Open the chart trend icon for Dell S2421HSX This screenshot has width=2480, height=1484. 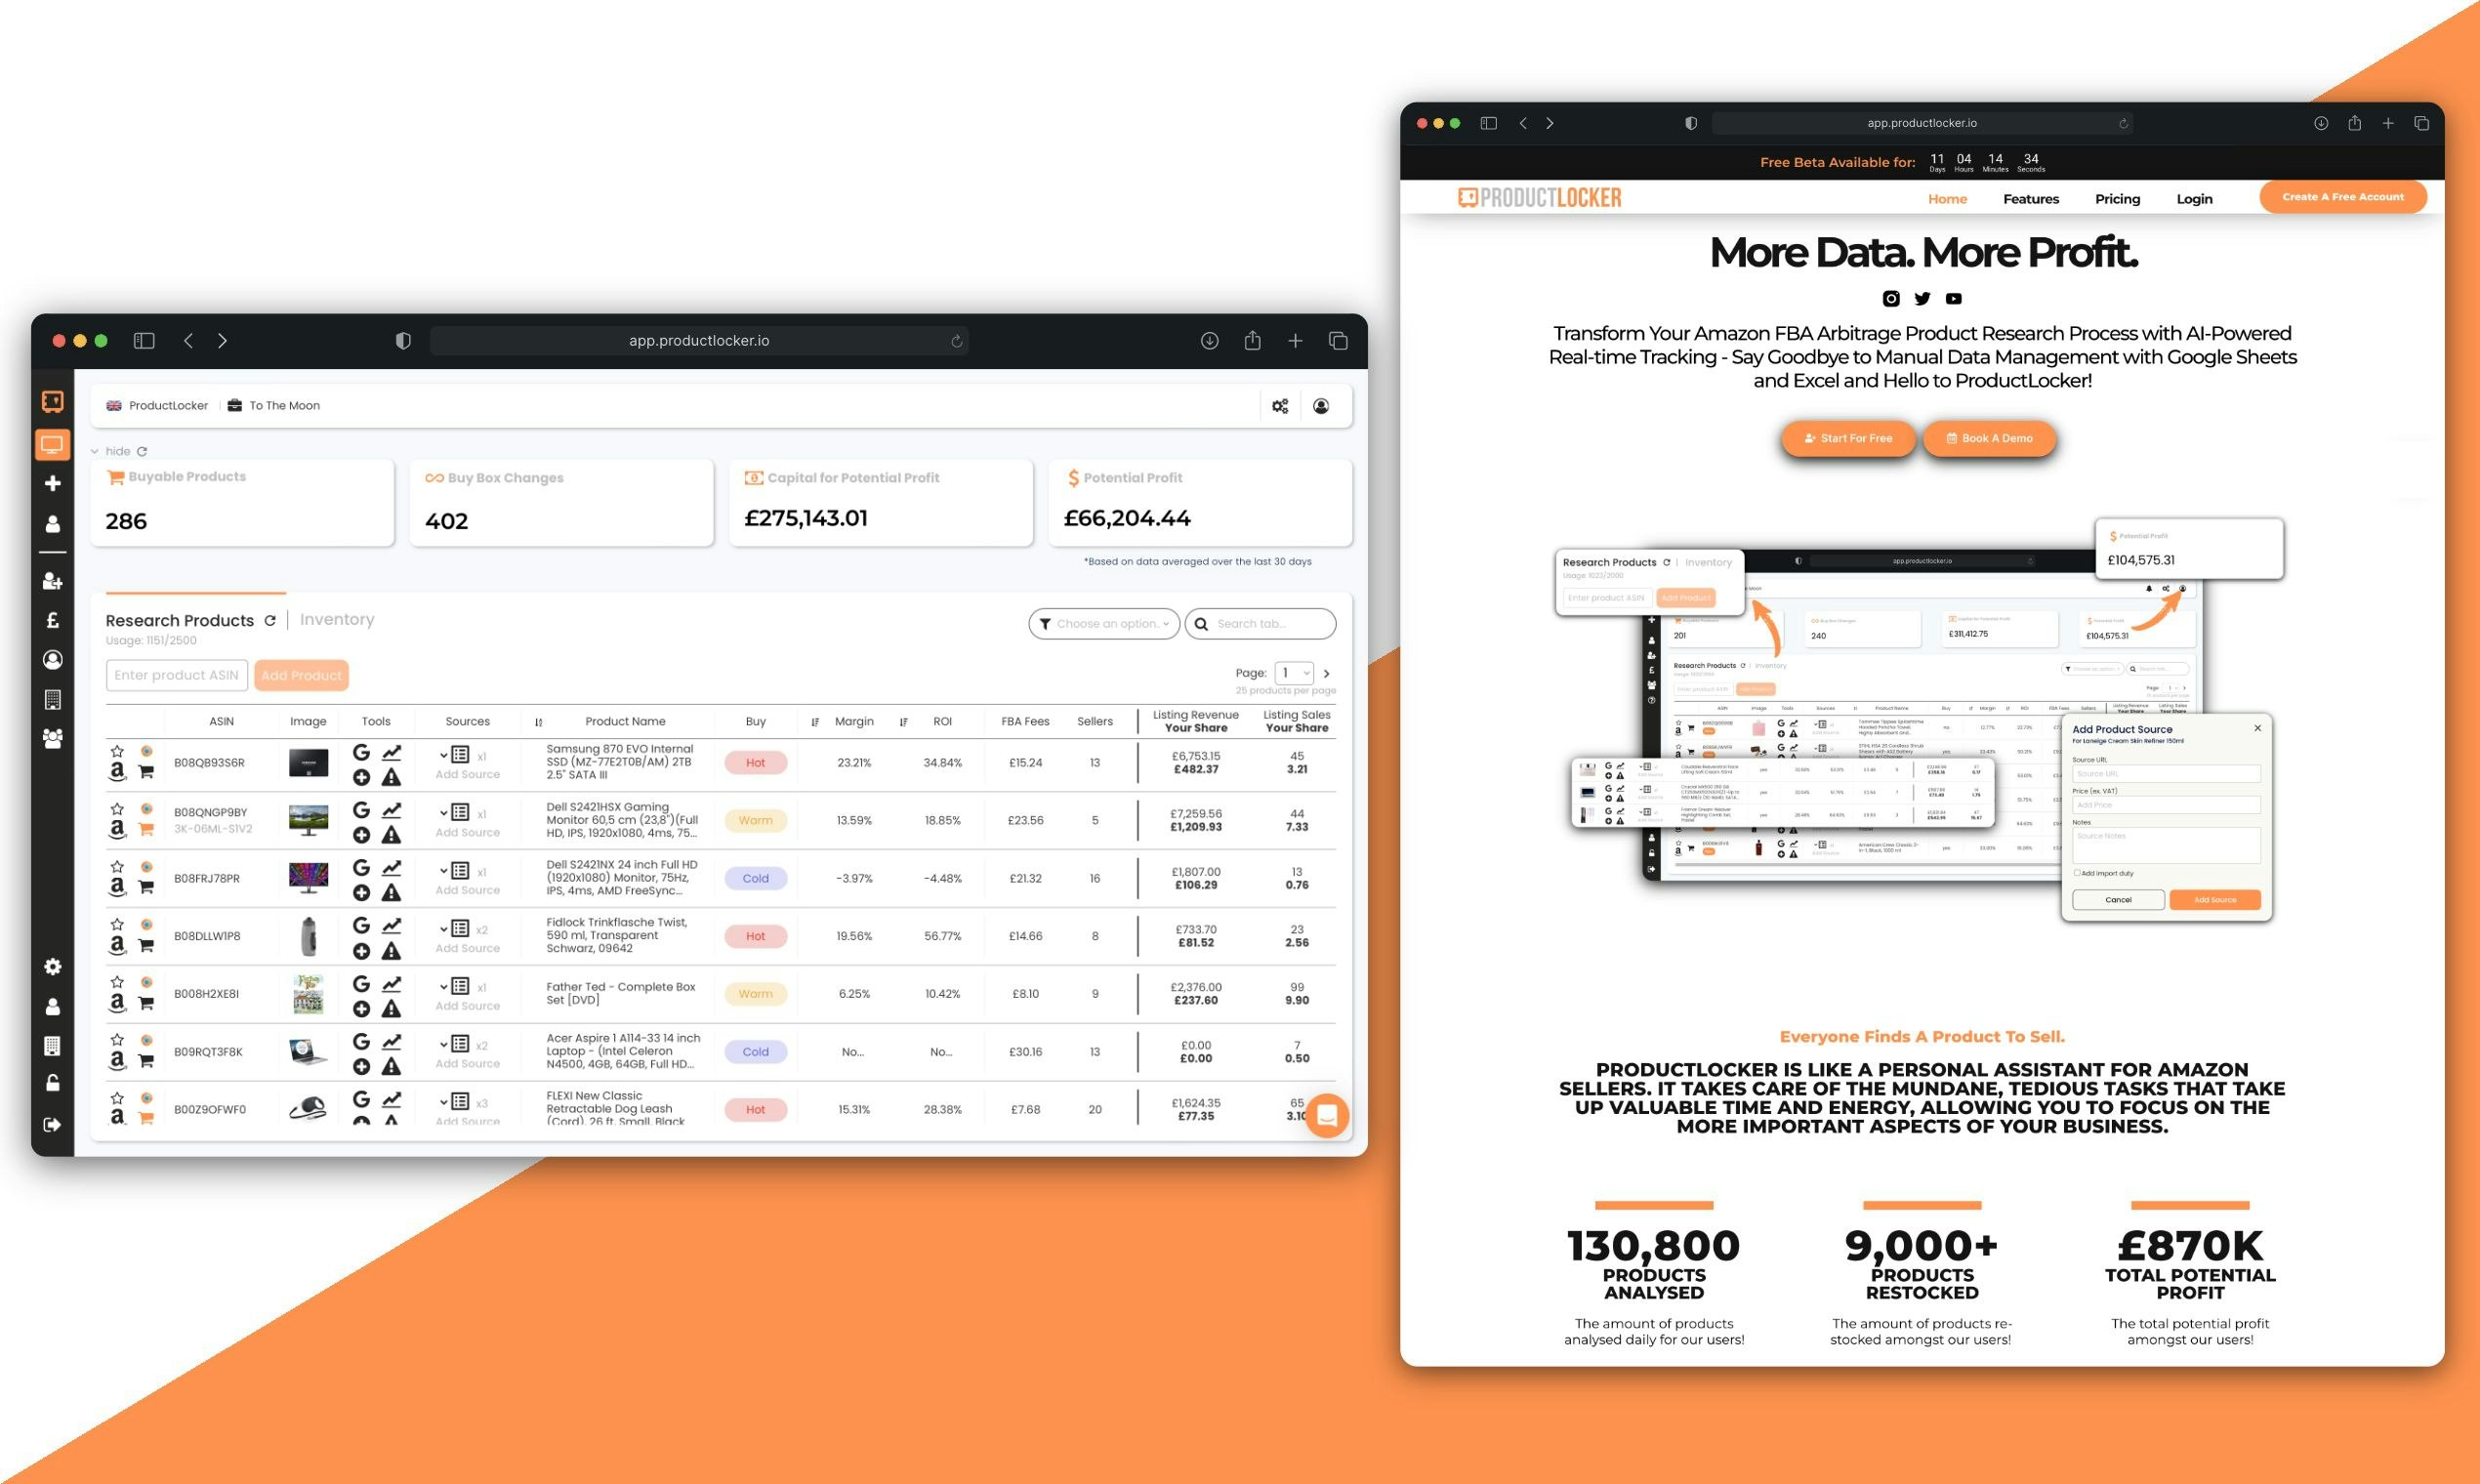392,810
